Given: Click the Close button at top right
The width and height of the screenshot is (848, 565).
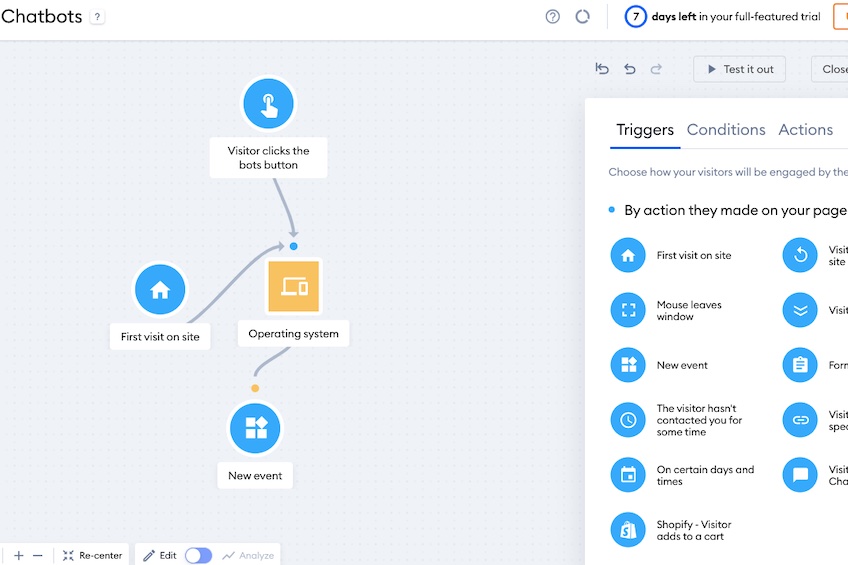Looking at the screenshot, I should 832,69.
